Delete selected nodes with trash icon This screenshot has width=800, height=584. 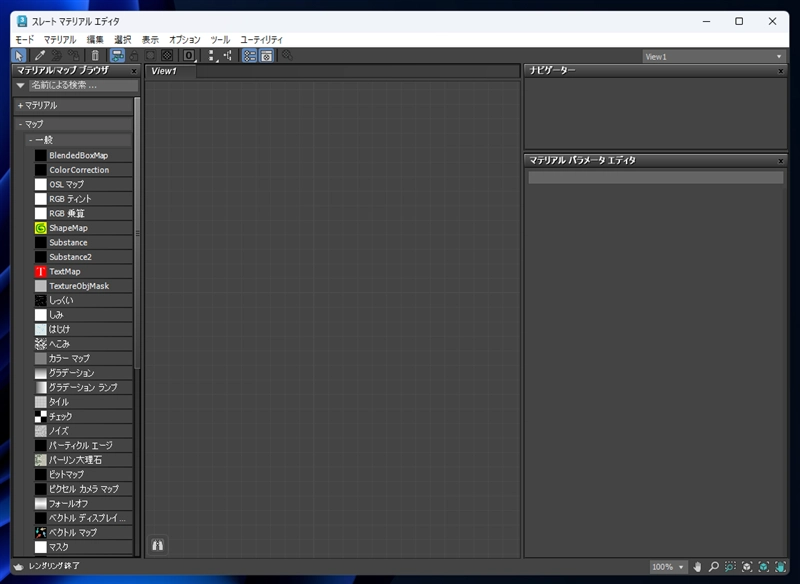pyautogui.click(x=95, y=56)
